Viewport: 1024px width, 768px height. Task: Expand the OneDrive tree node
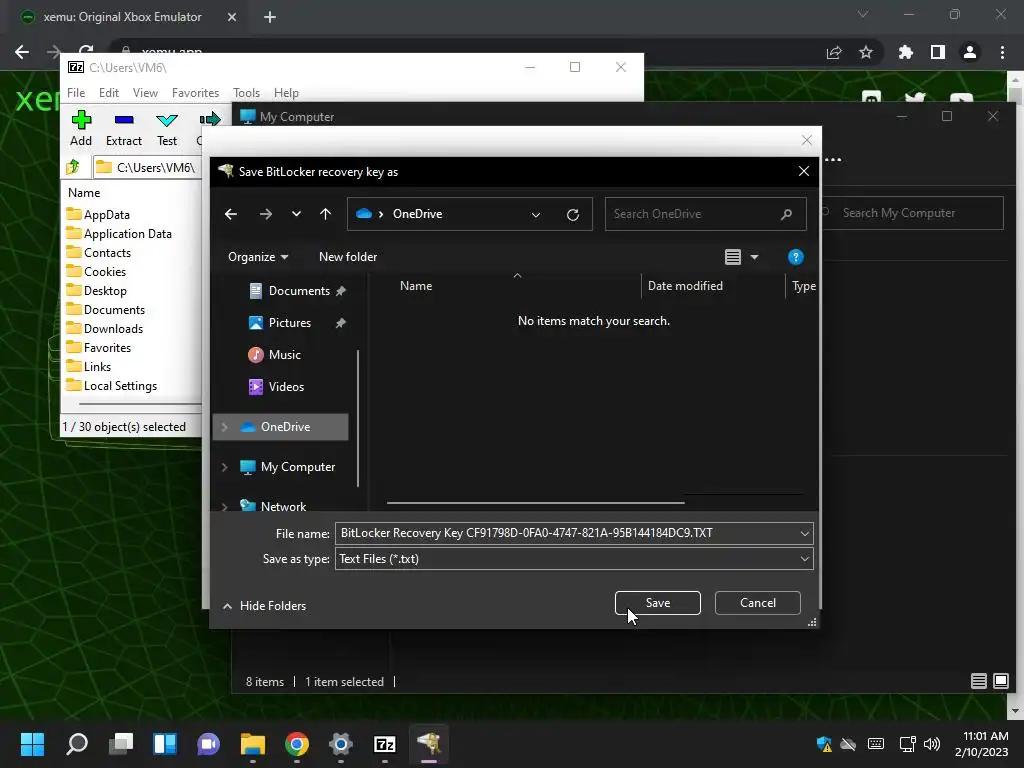click(225, 426)
